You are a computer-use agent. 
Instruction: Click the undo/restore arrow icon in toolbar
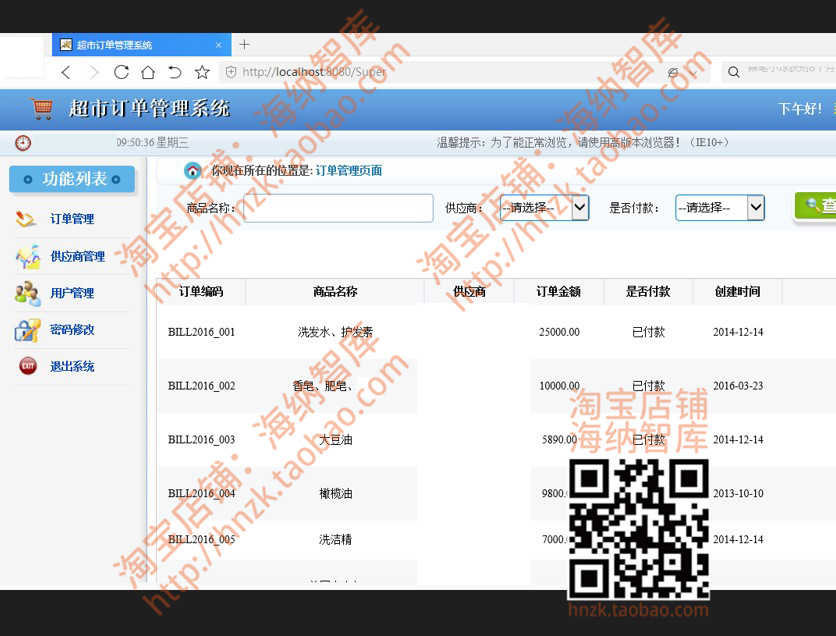coord(175,72)
